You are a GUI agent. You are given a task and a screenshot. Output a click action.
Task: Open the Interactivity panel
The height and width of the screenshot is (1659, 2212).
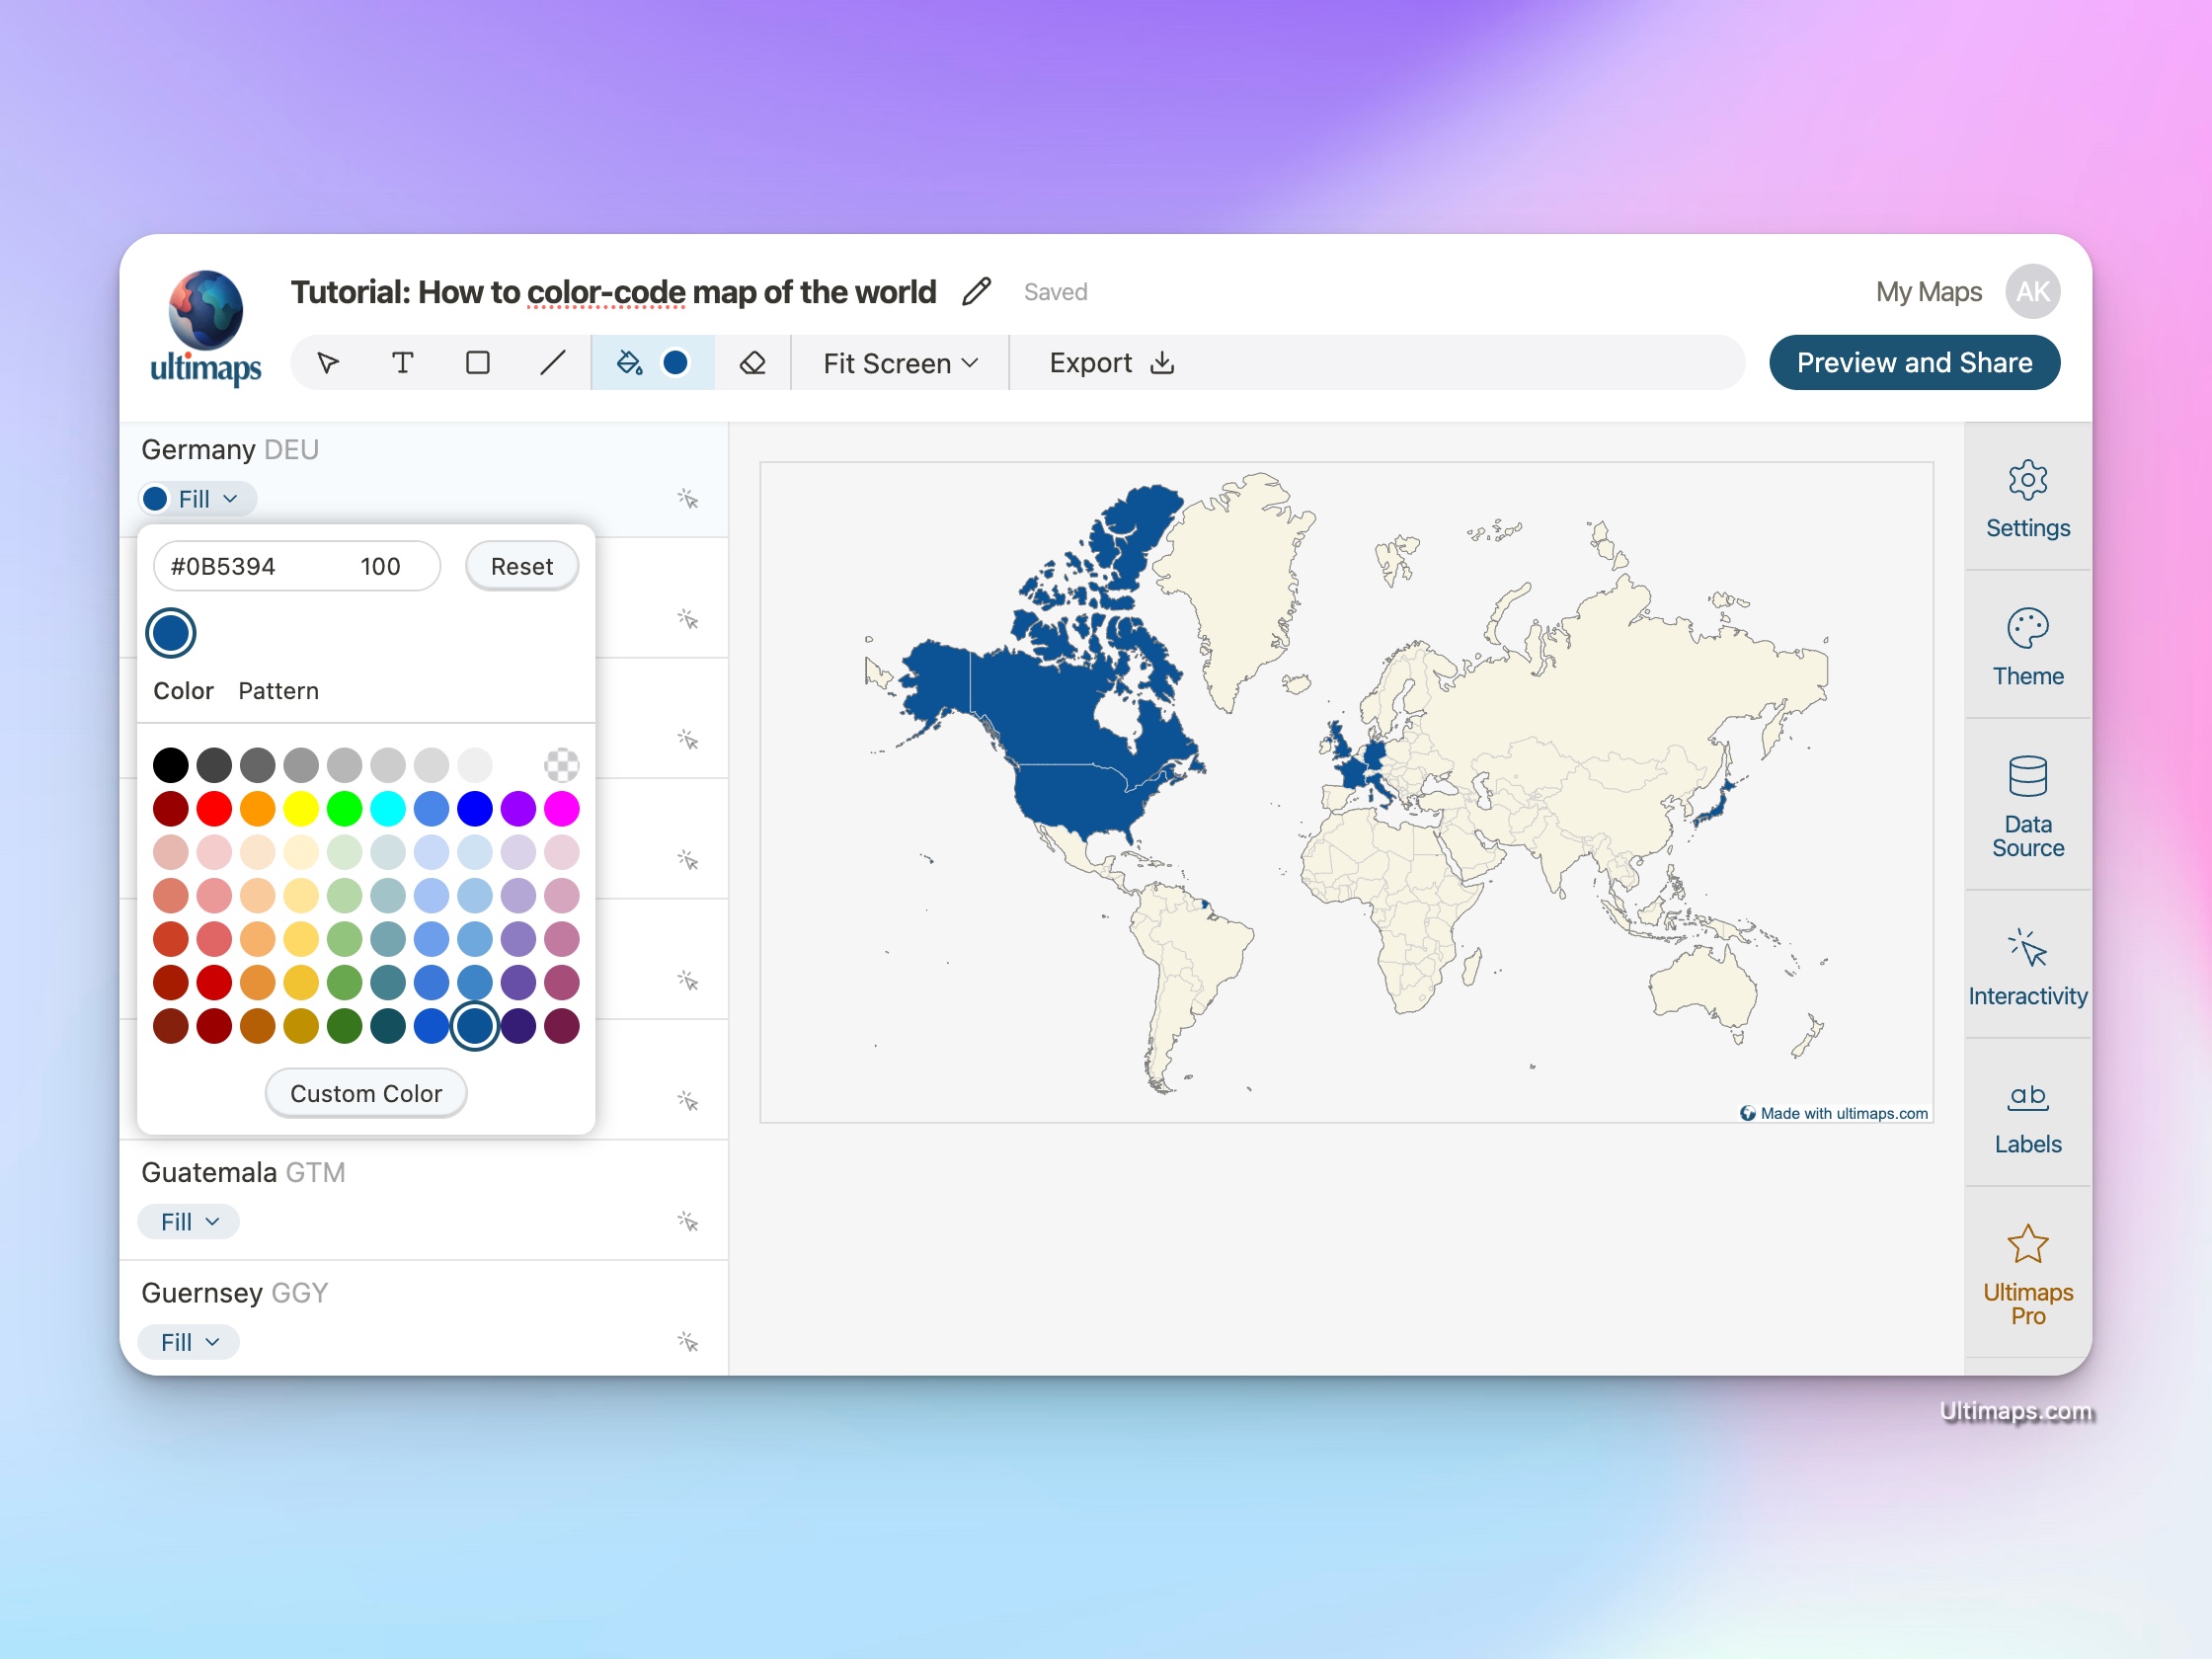[2027, 963]
